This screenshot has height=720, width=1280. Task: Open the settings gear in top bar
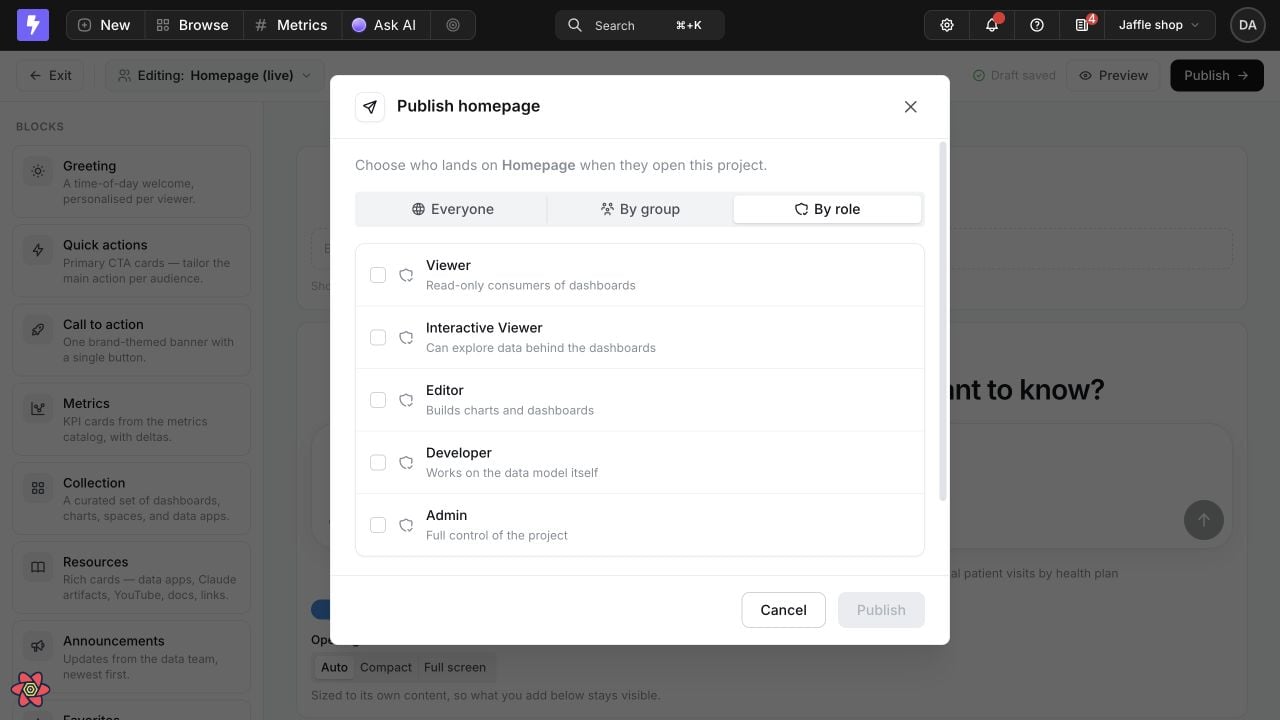947,25
